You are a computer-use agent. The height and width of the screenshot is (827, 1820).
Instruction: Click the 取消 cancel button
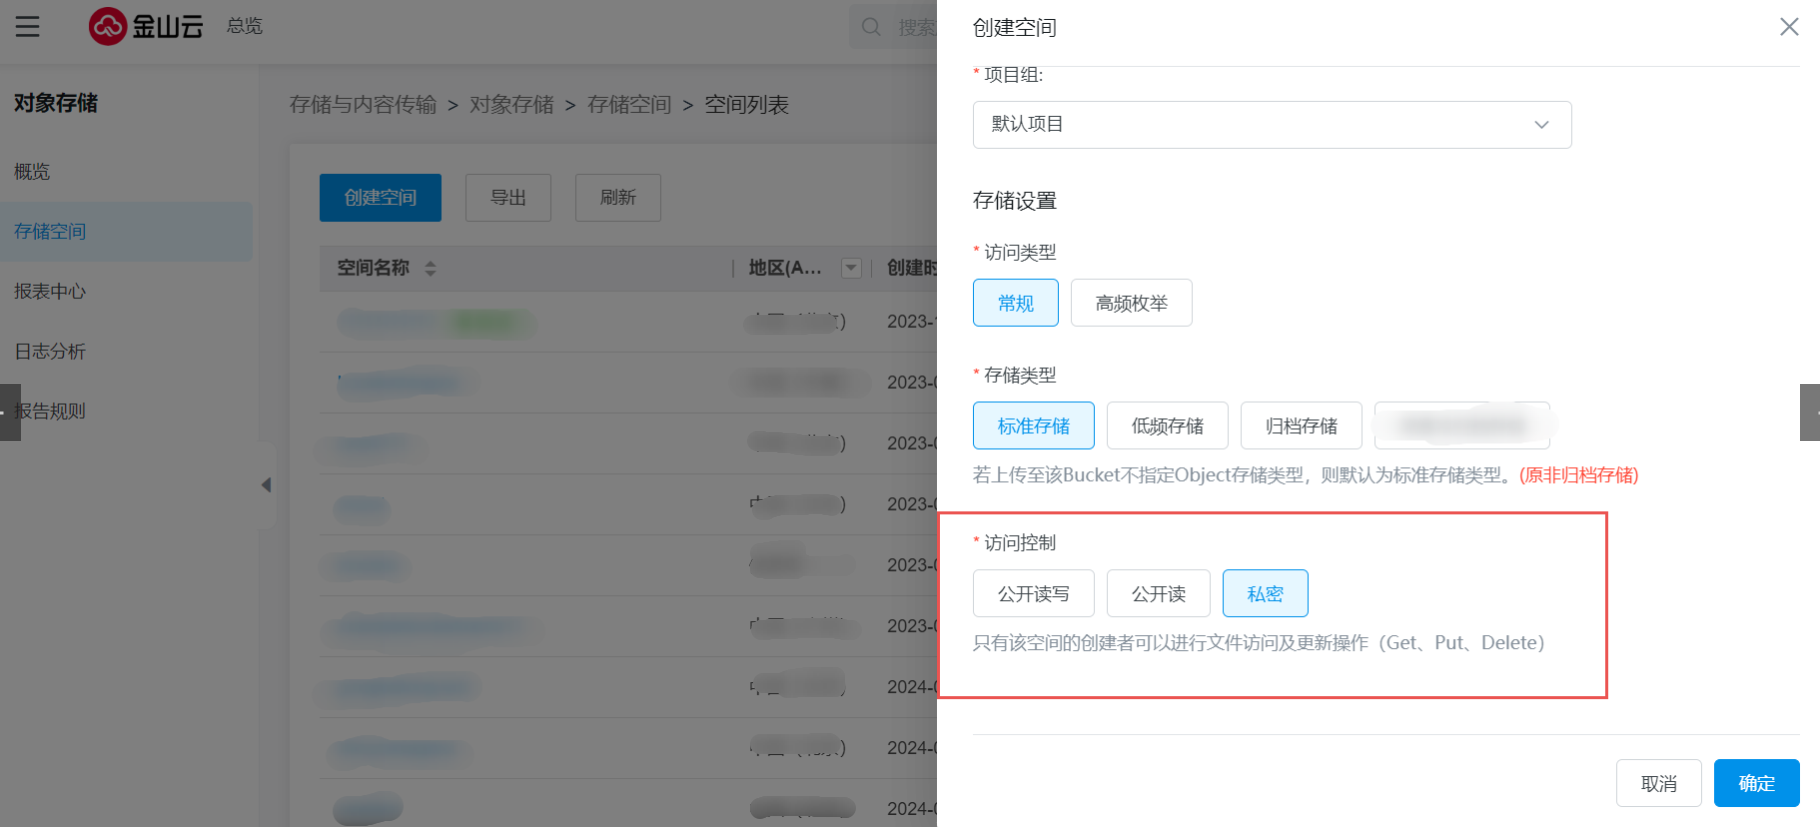pos(1659,783)
